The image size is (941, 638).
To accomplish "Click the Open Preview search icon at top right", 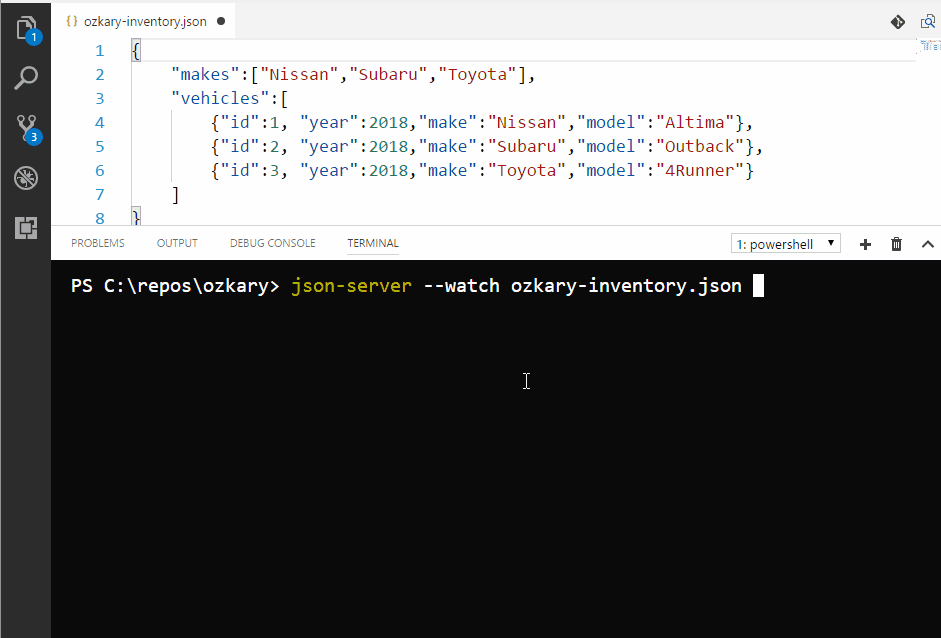I will point(928,21).
